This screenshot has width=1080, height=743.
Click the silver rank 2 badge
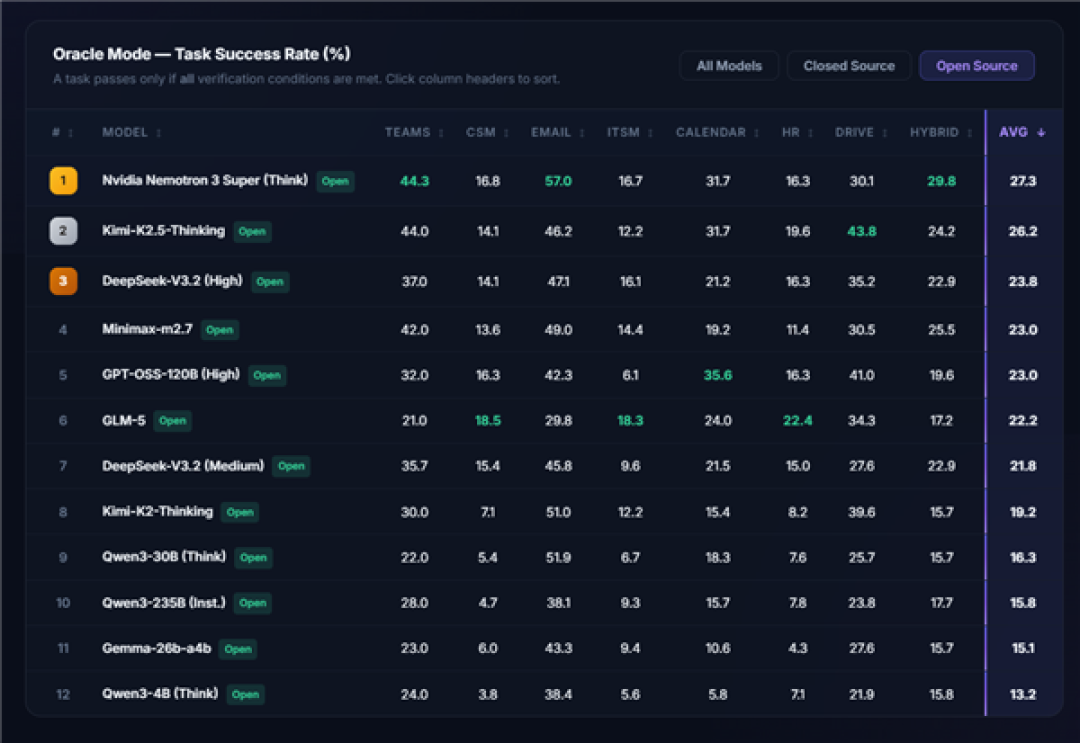(x=63, y=231)
